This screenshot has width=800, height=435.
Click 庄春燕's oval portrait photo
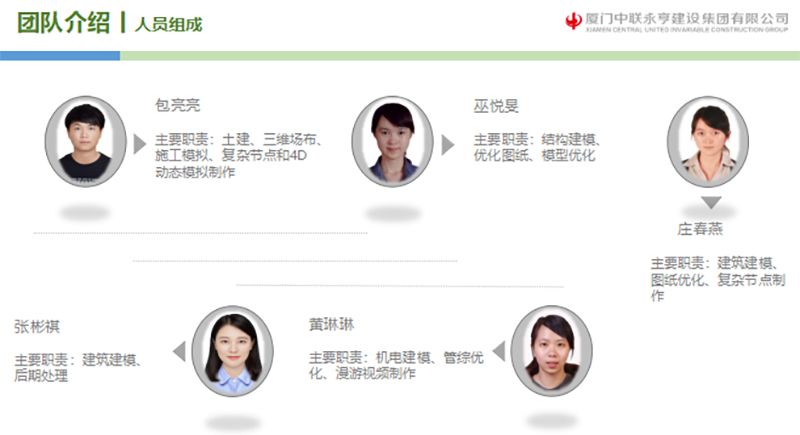pos(708,141)
